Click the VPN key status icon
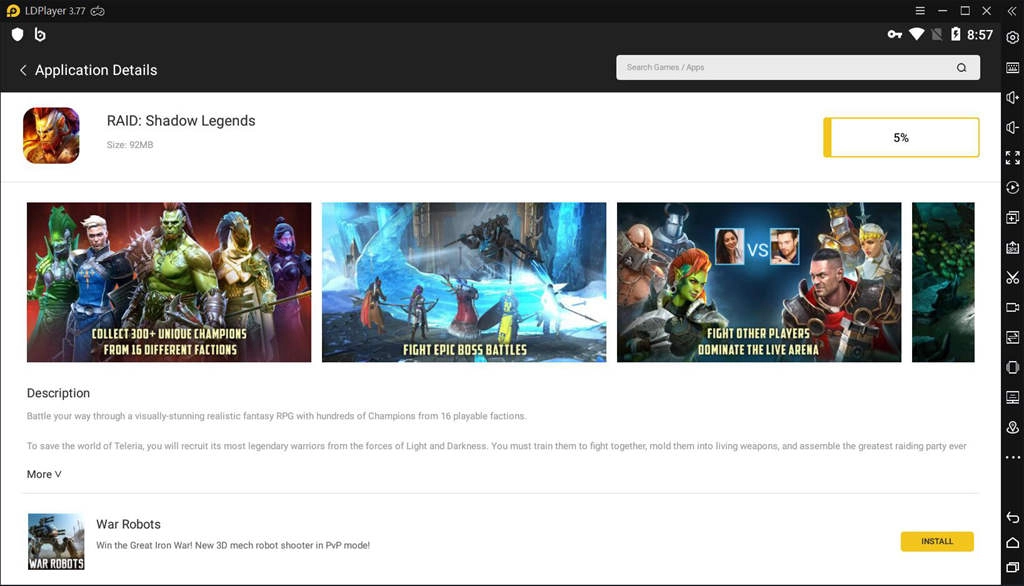This screenshot has width=1024, height=586. (895, 34)
